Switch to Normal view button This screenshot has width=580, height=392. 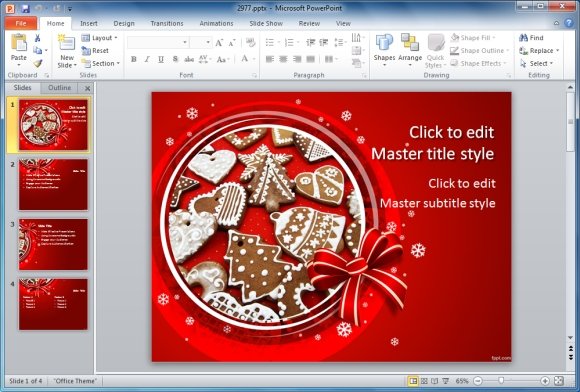pyautogui.click(x=413, y=381)
